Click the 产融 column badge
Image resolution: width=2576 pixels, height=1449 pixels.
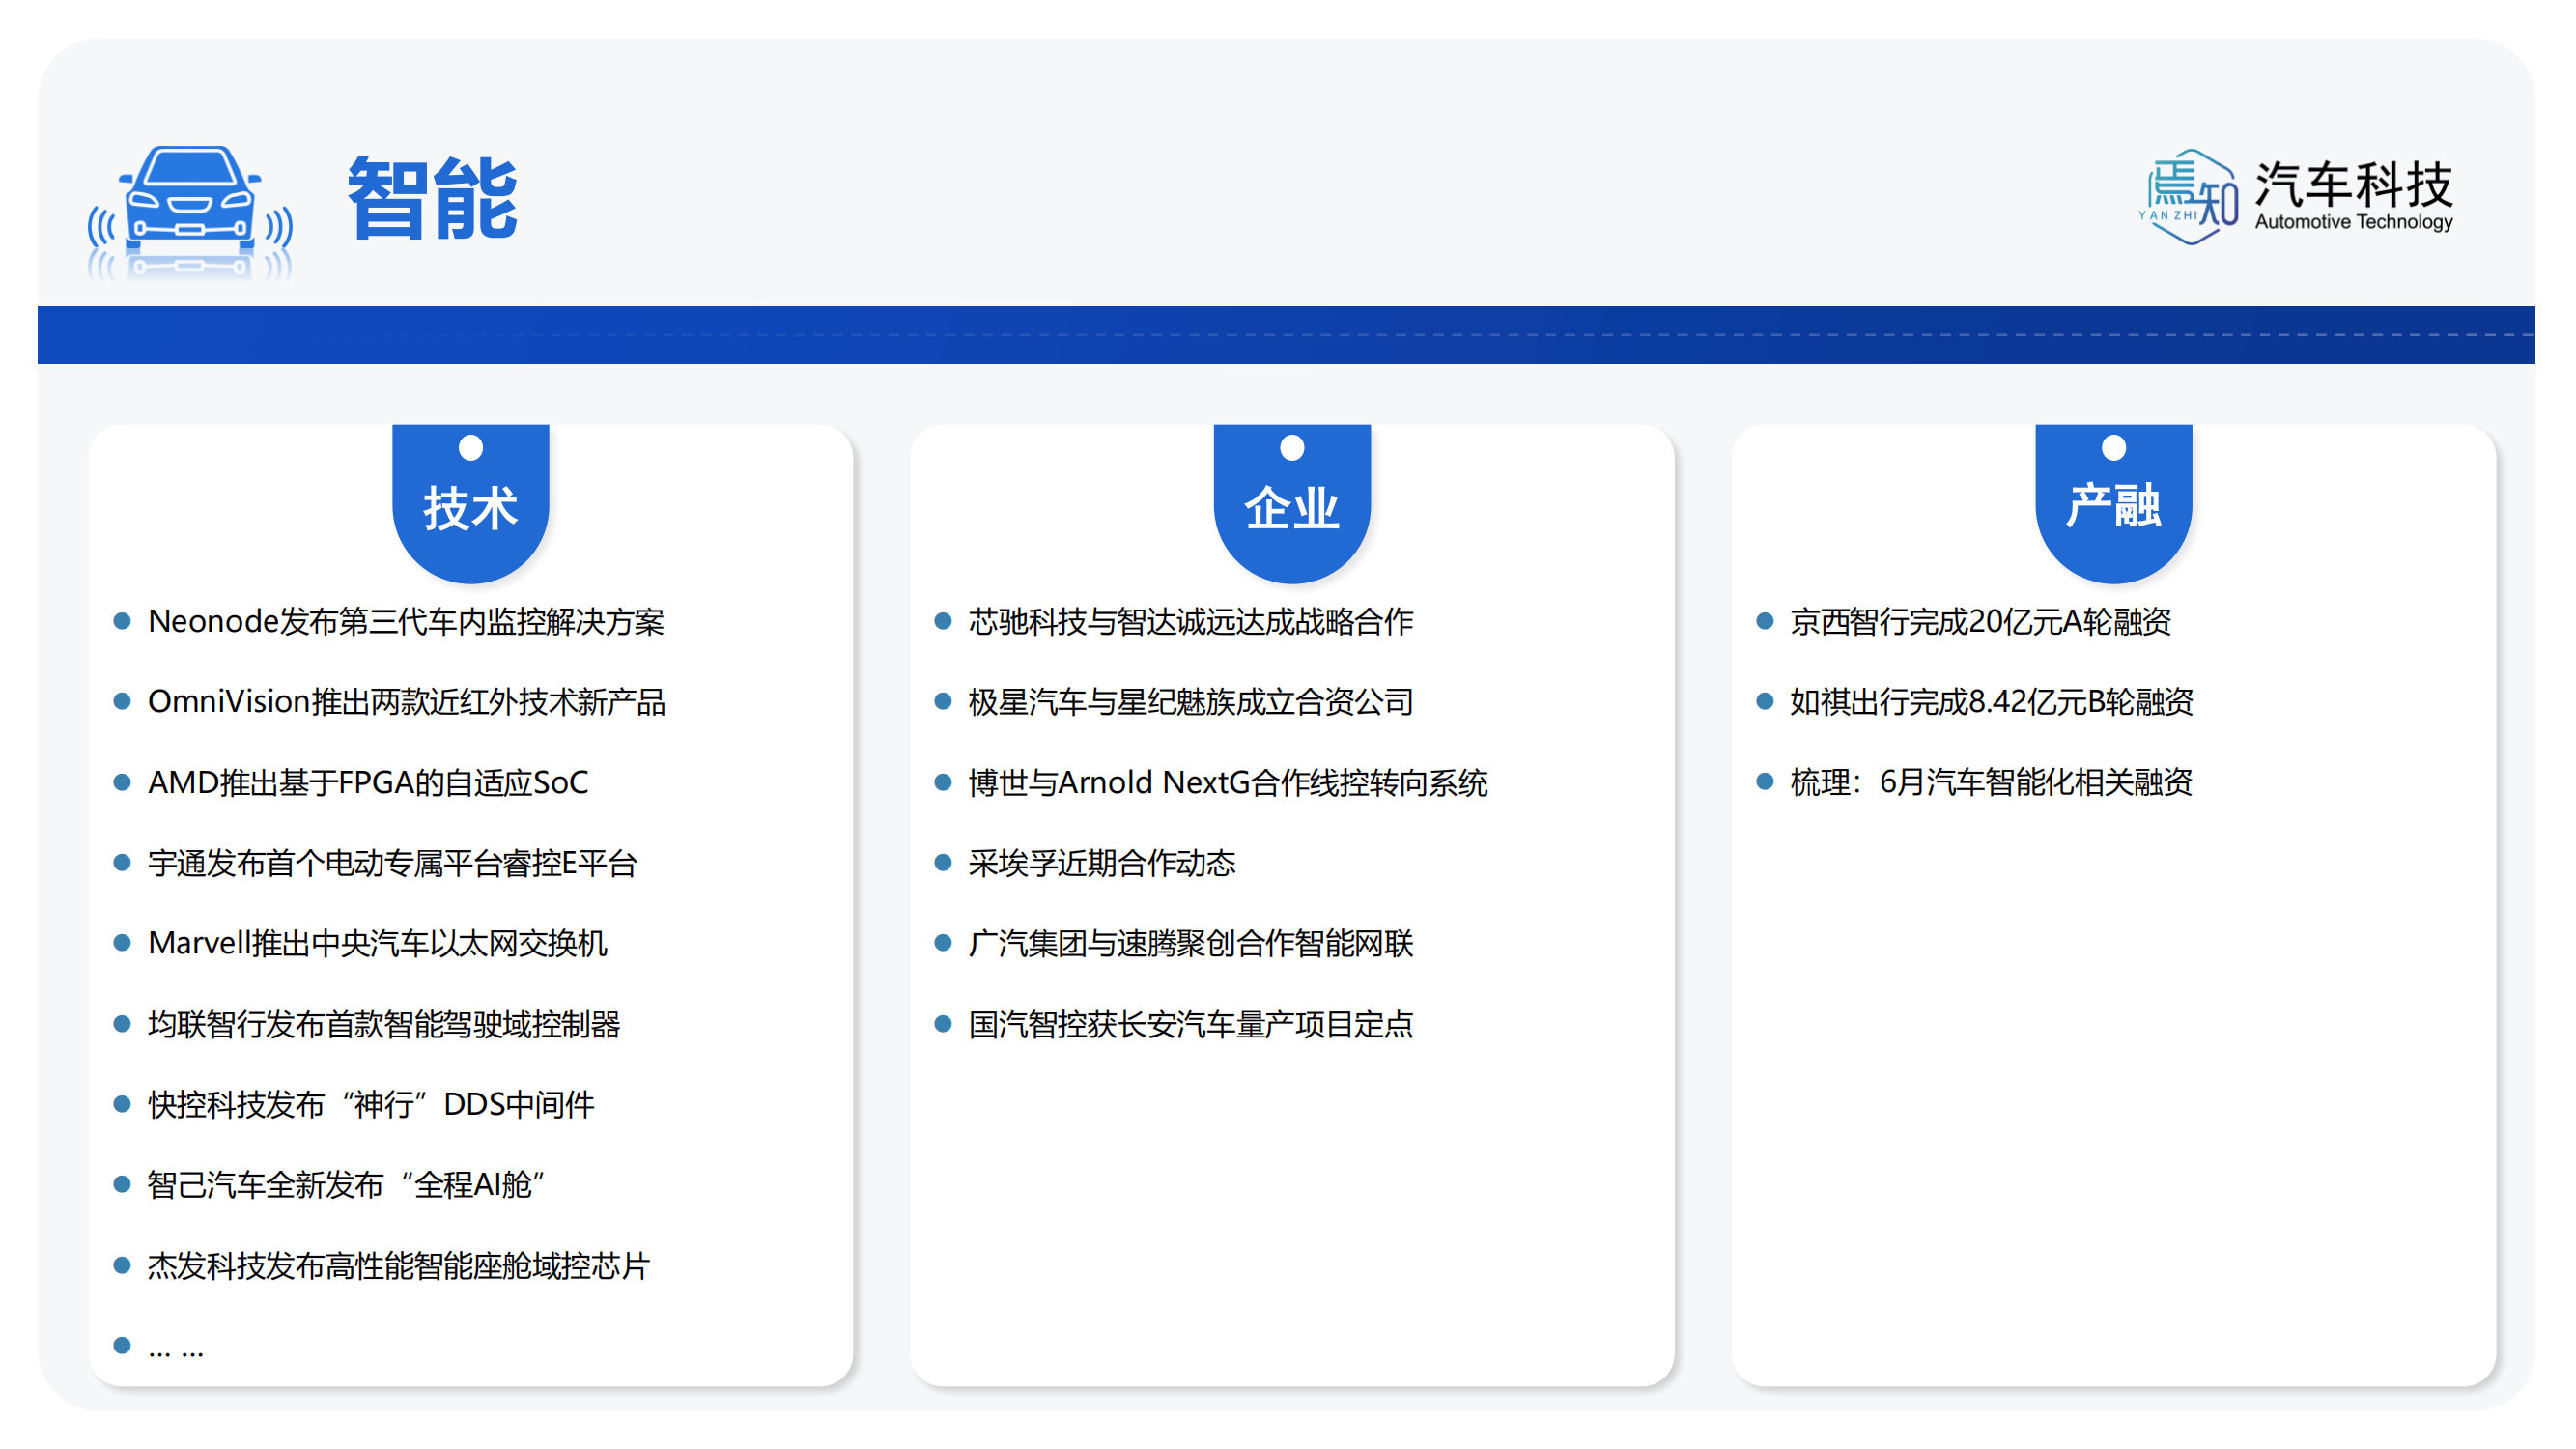click(2113, 503)
